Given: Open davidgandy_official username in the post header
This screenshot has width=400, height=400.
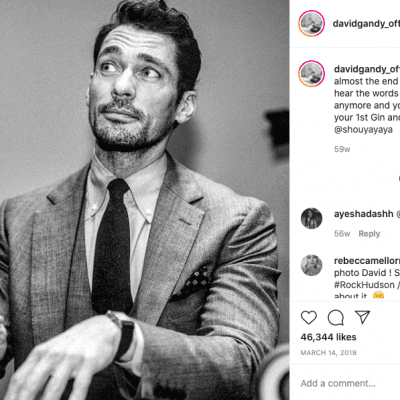Looking at the screenshot, I should click(366, 23).
